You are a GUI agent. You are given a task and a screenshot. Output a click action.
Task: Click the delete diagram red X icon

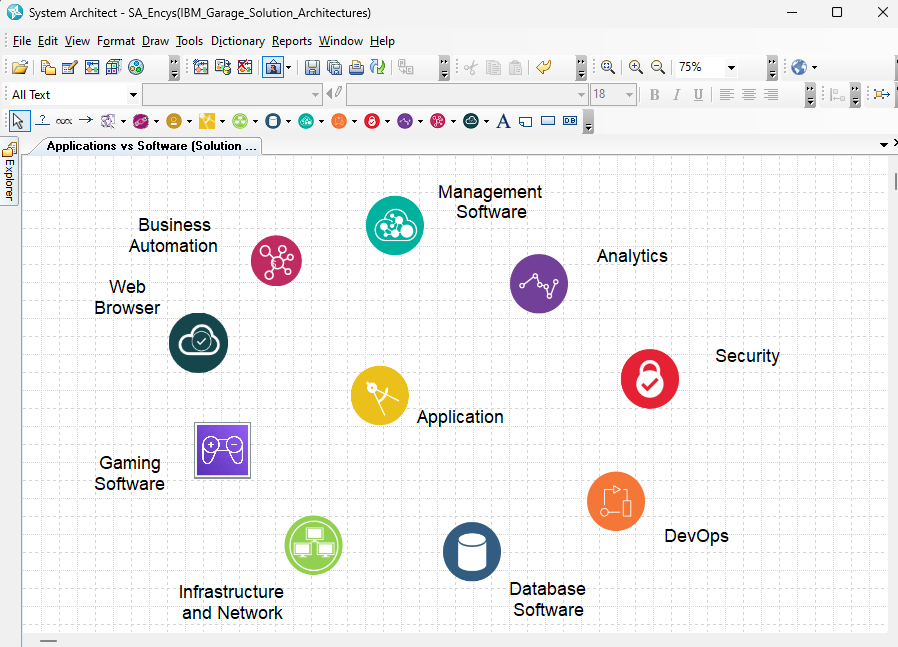coord(245,68)
